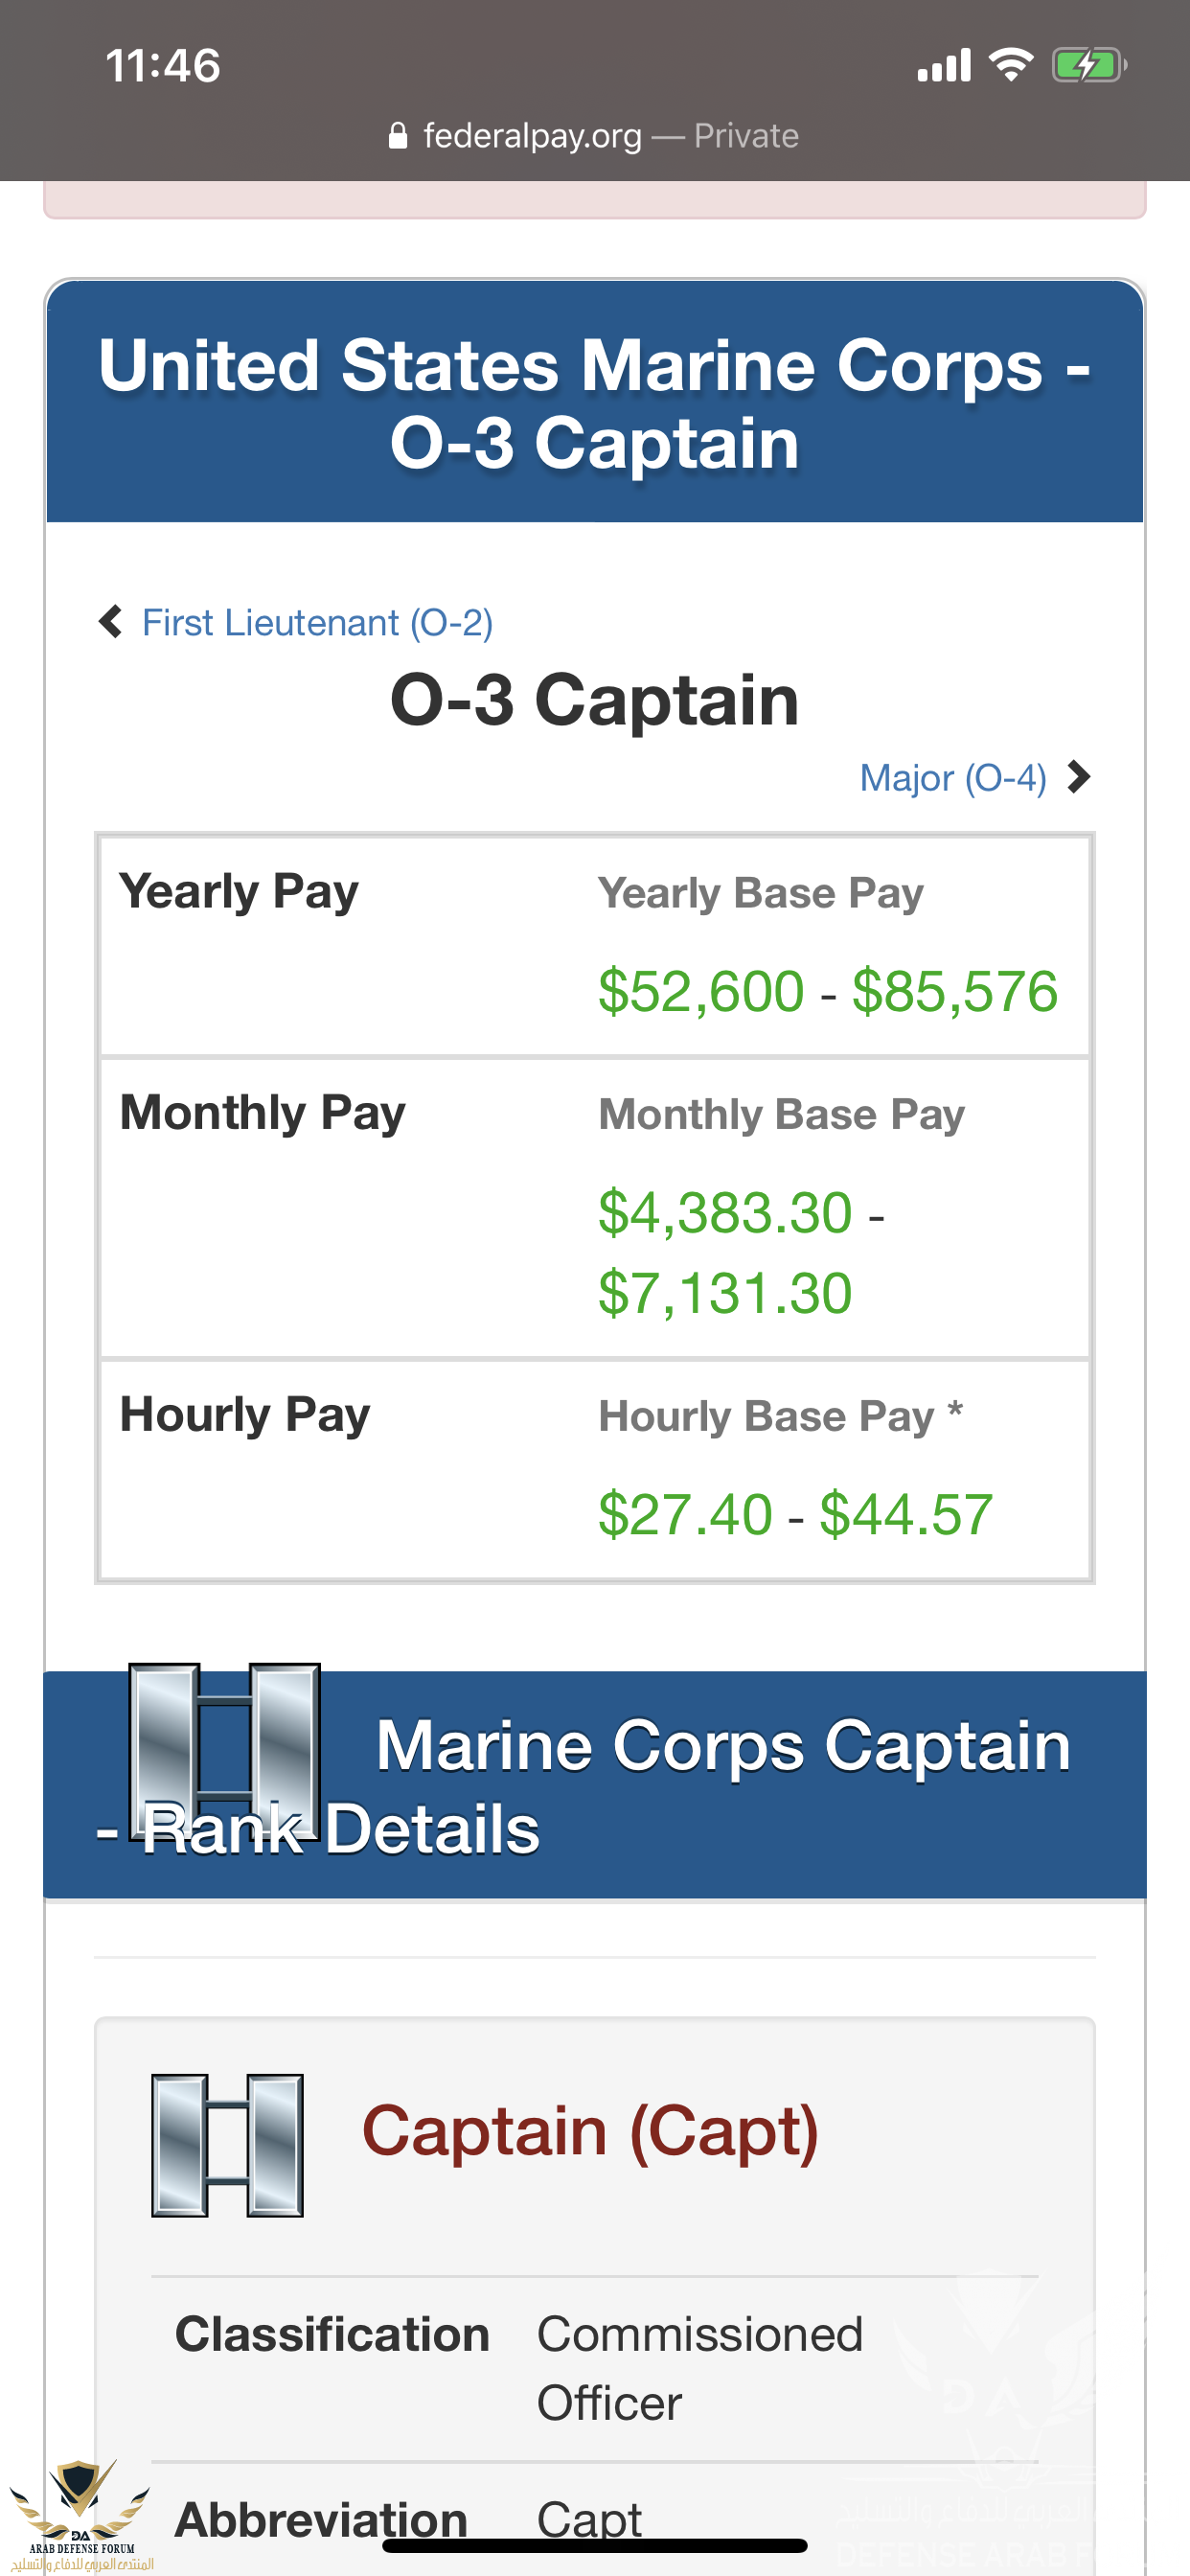
Task: Tap the padlock icon beside federalpay.org
Action: tap(397, 135)
